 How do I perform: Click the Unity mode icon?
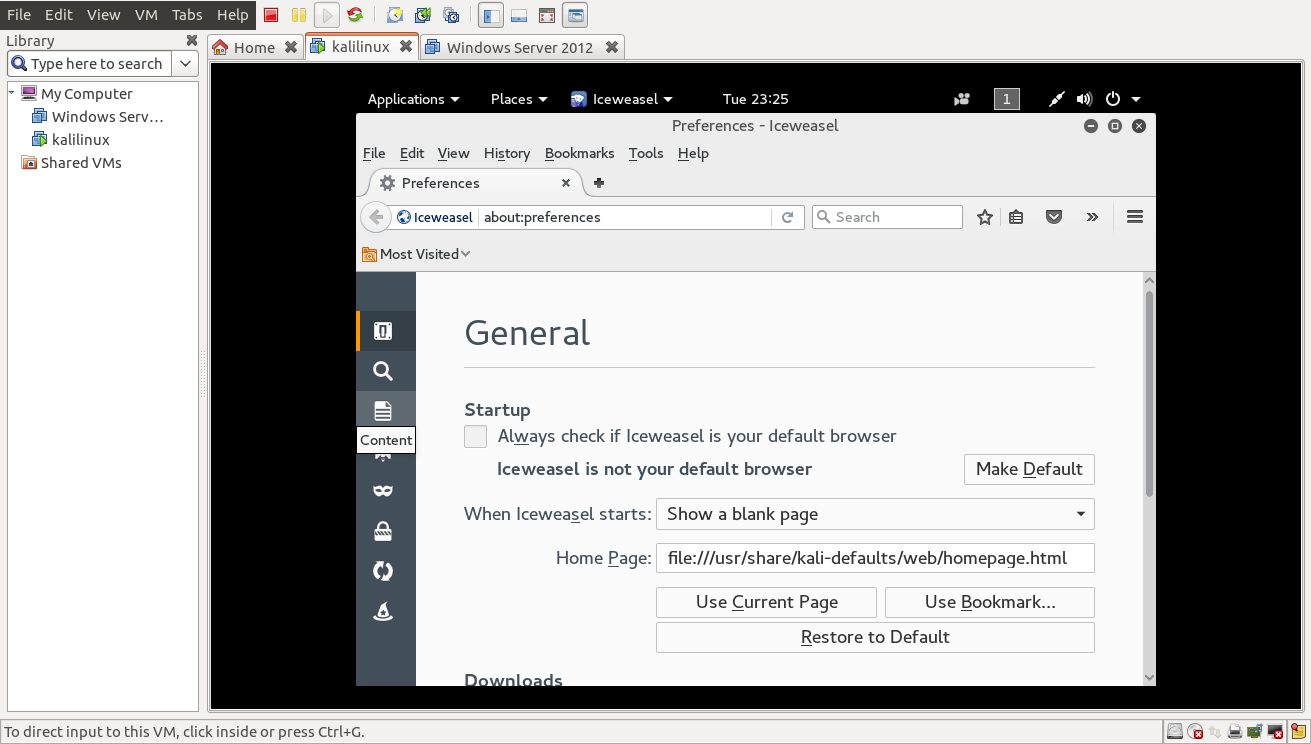coord(575,15)
